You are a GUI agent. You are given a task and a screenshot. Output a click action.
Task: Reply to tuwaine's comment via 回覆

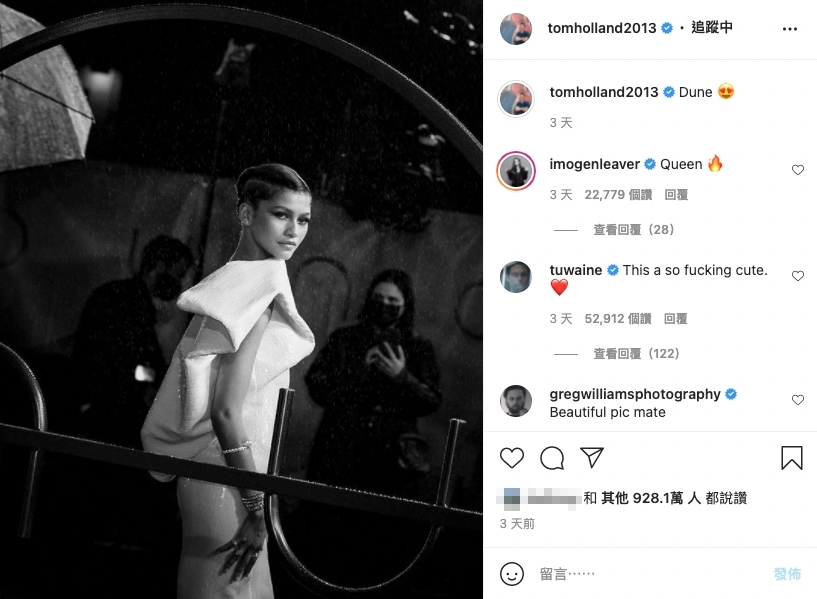675,319
